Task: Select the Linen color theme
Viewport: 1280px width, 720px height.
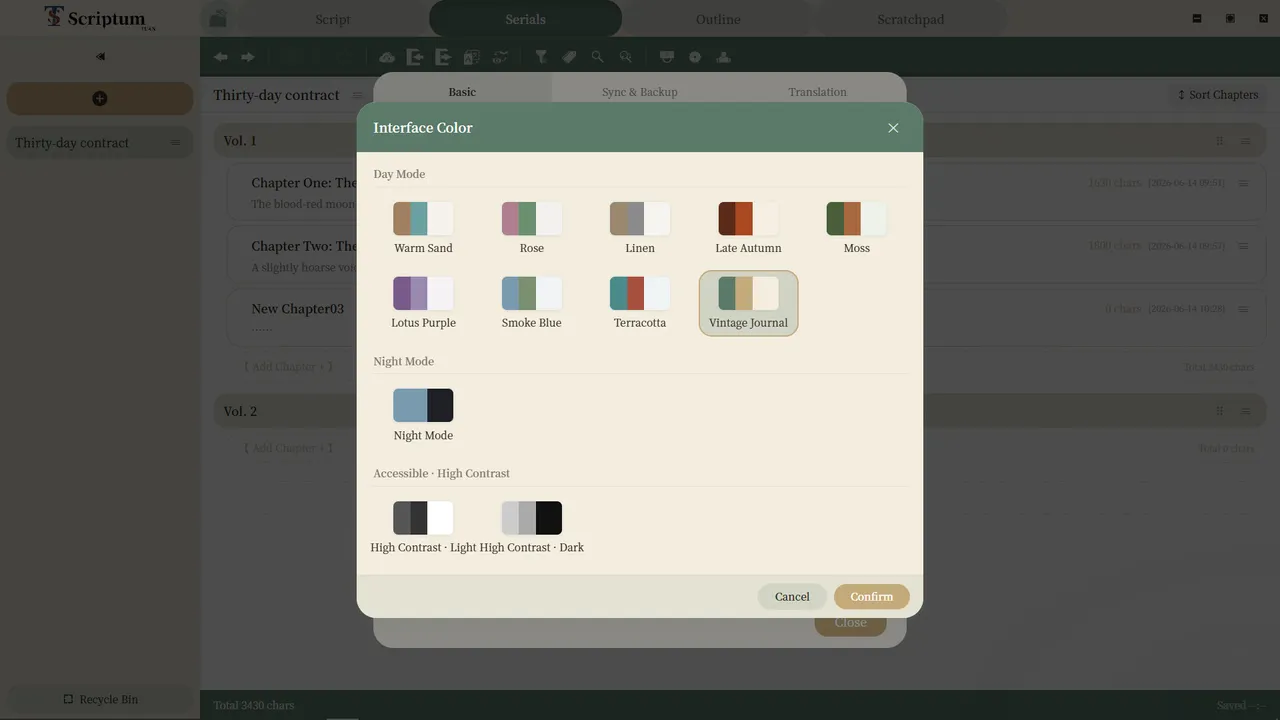Action: click(640, 228)
